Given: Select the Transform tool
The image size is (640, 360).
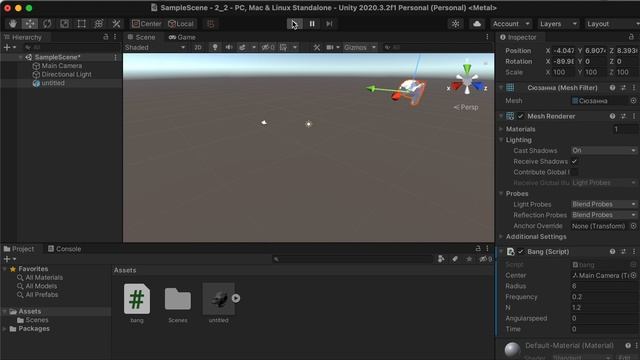Looking at the screenshot, I should click(x=99, y=24).
